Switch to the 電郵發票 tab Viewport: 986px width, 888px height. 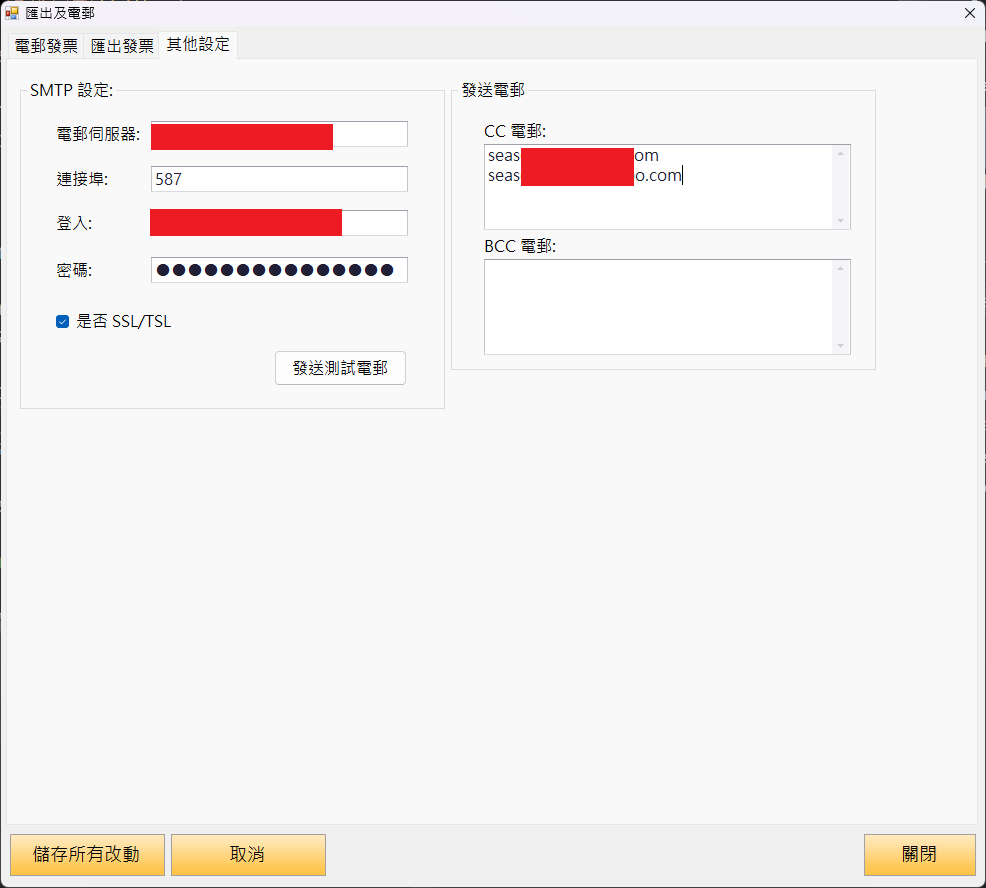pyautogui.click(x=45, y=46)
